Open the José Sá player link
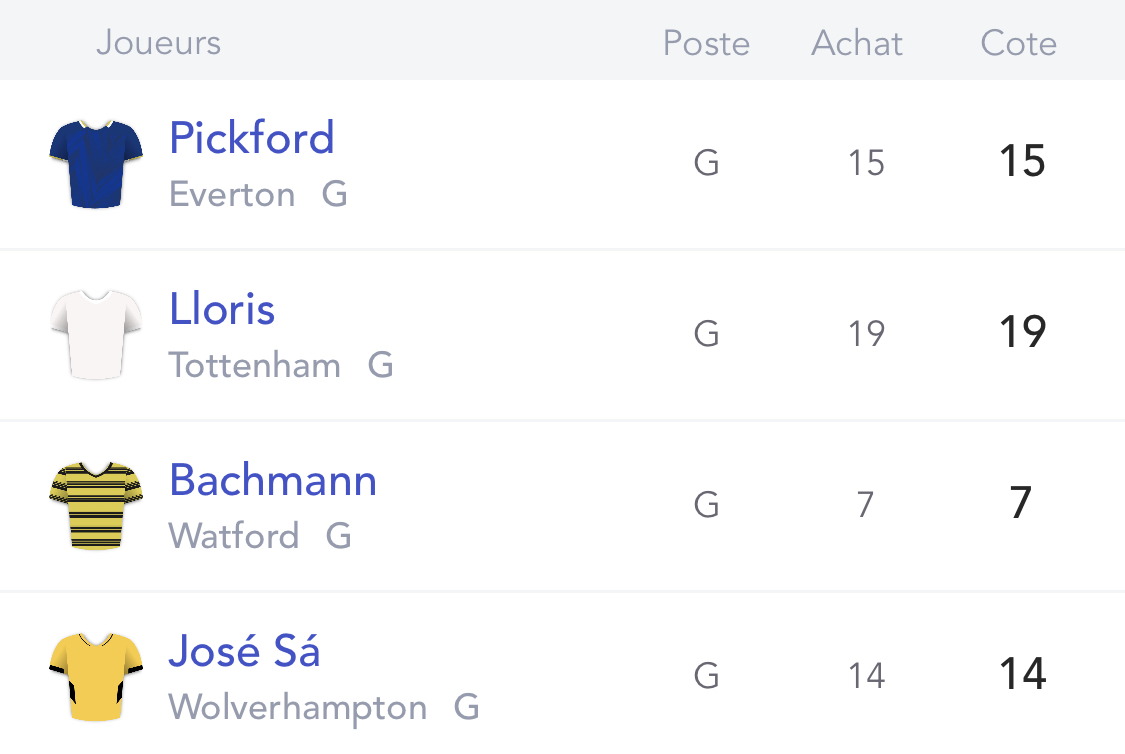The image size is (1125, 754). [x=244, y=651]
